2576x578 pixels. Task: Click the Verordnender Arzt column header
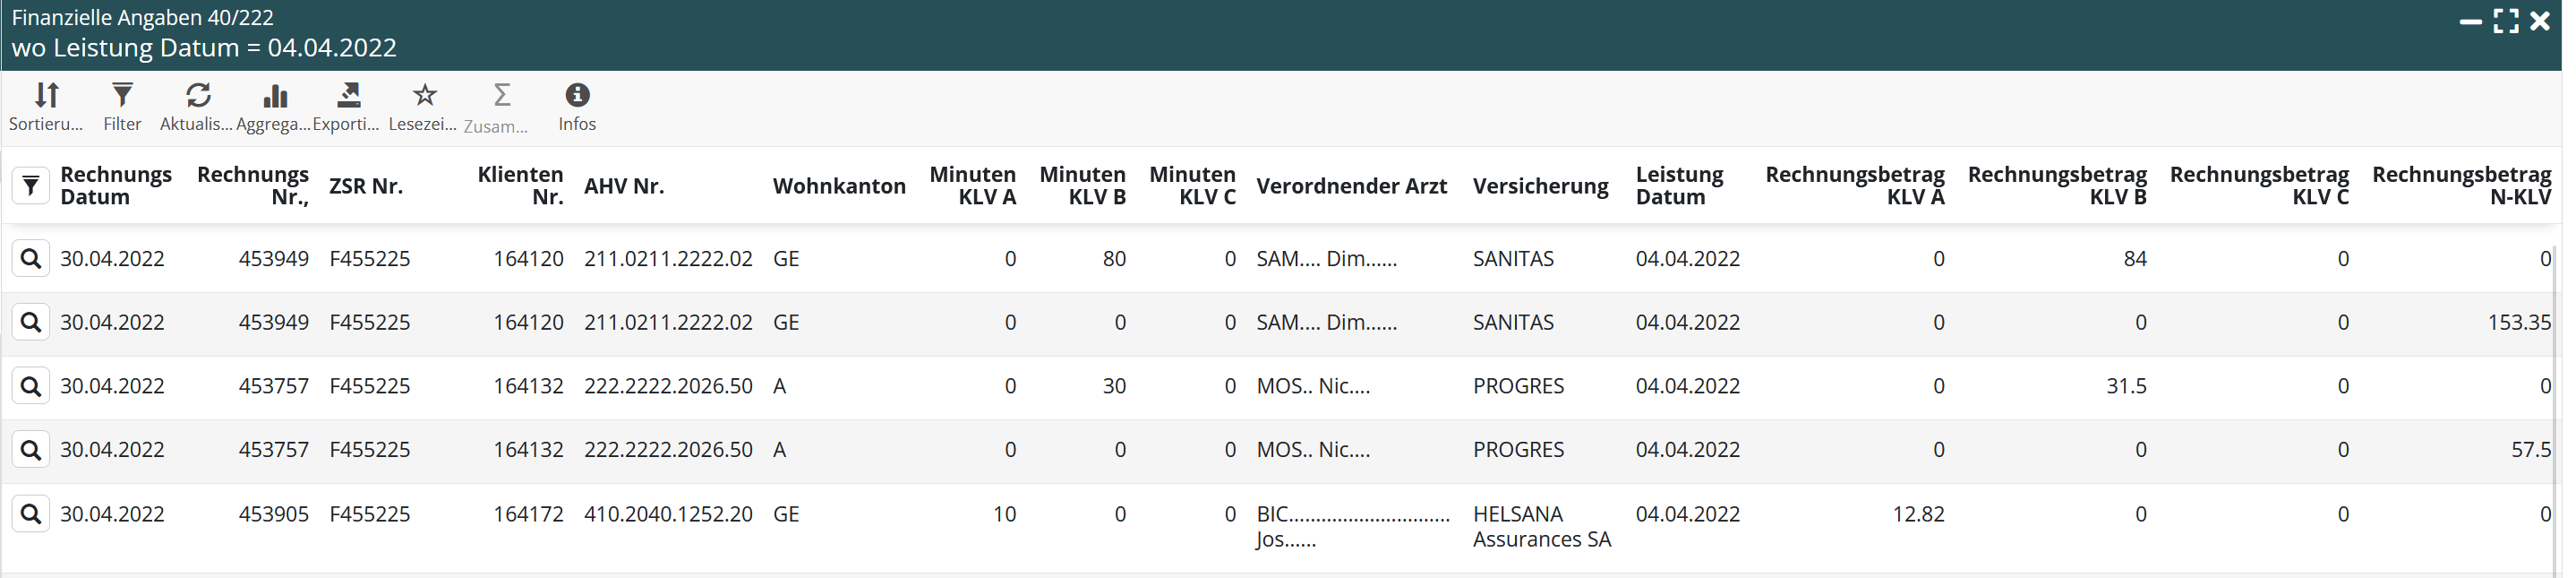tap(1351, 186)
